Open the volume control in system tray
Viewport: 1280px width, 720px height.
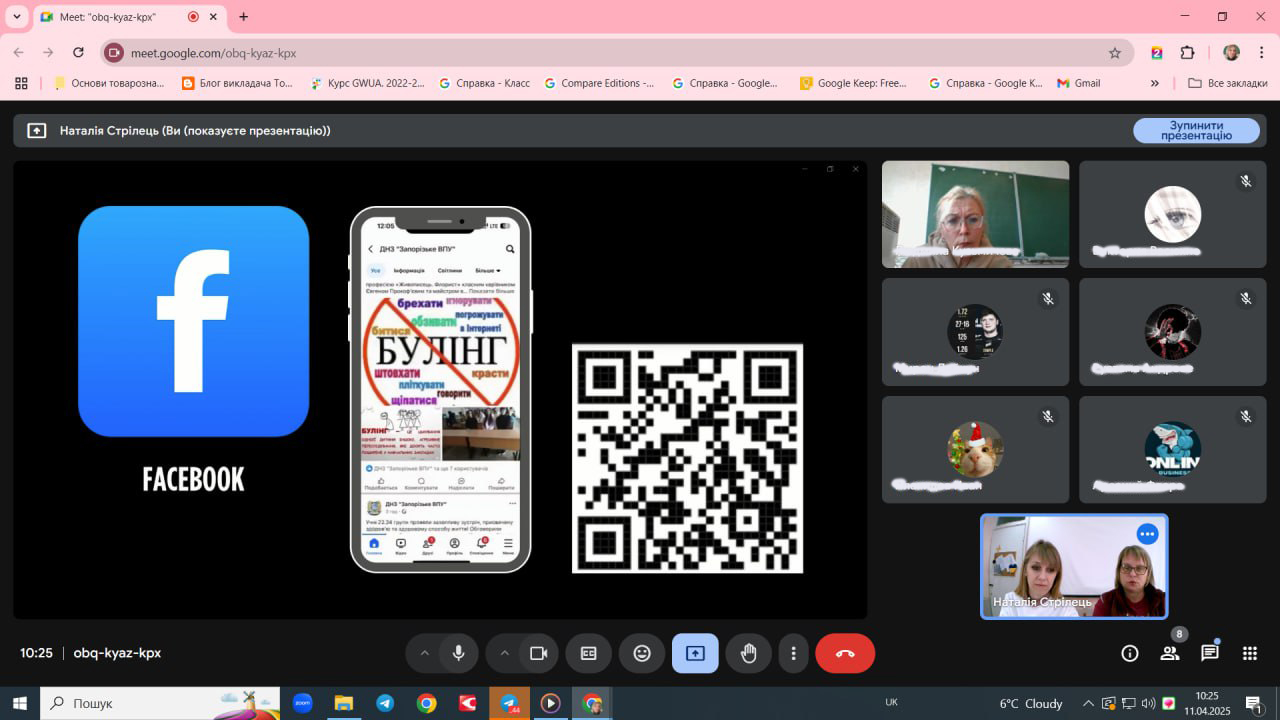(1148, 703)
